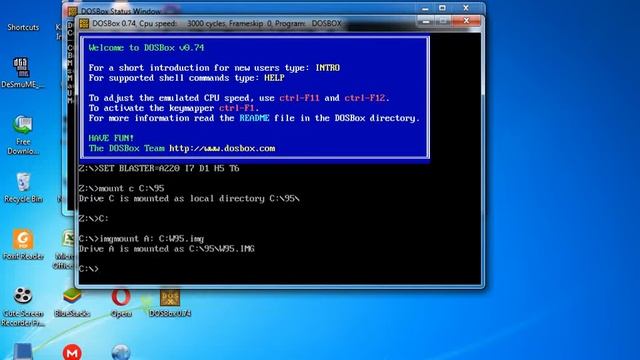Click the README word in the console
The width and height of the screenshot is (640, 360).
click(x=254, y=118)
